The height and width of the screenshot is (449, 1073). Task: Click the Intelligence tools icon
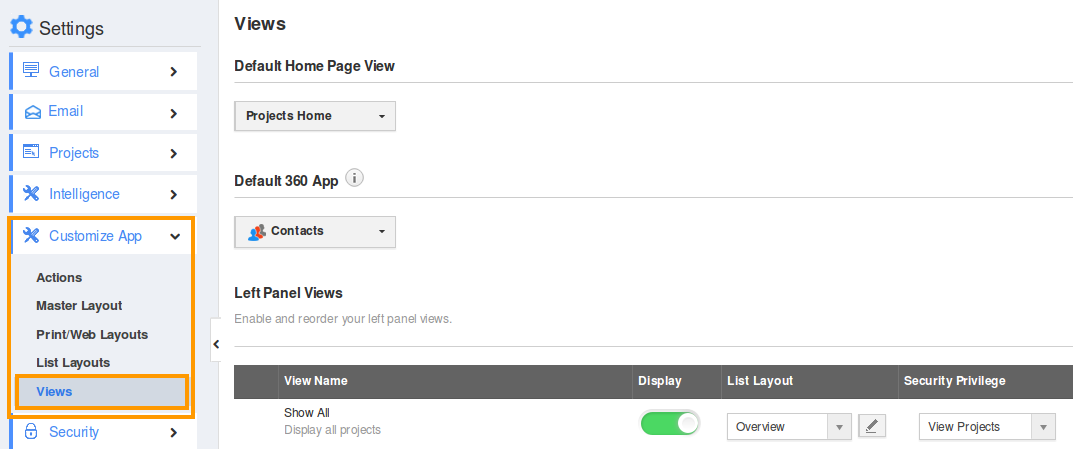[31, 194]
